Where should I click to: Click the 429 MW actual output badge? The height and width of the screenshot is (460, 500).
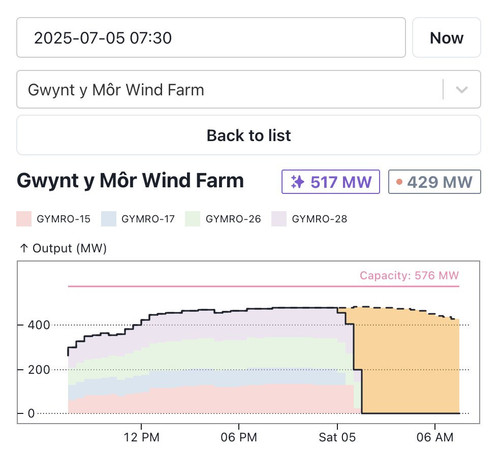coord(434,182)
